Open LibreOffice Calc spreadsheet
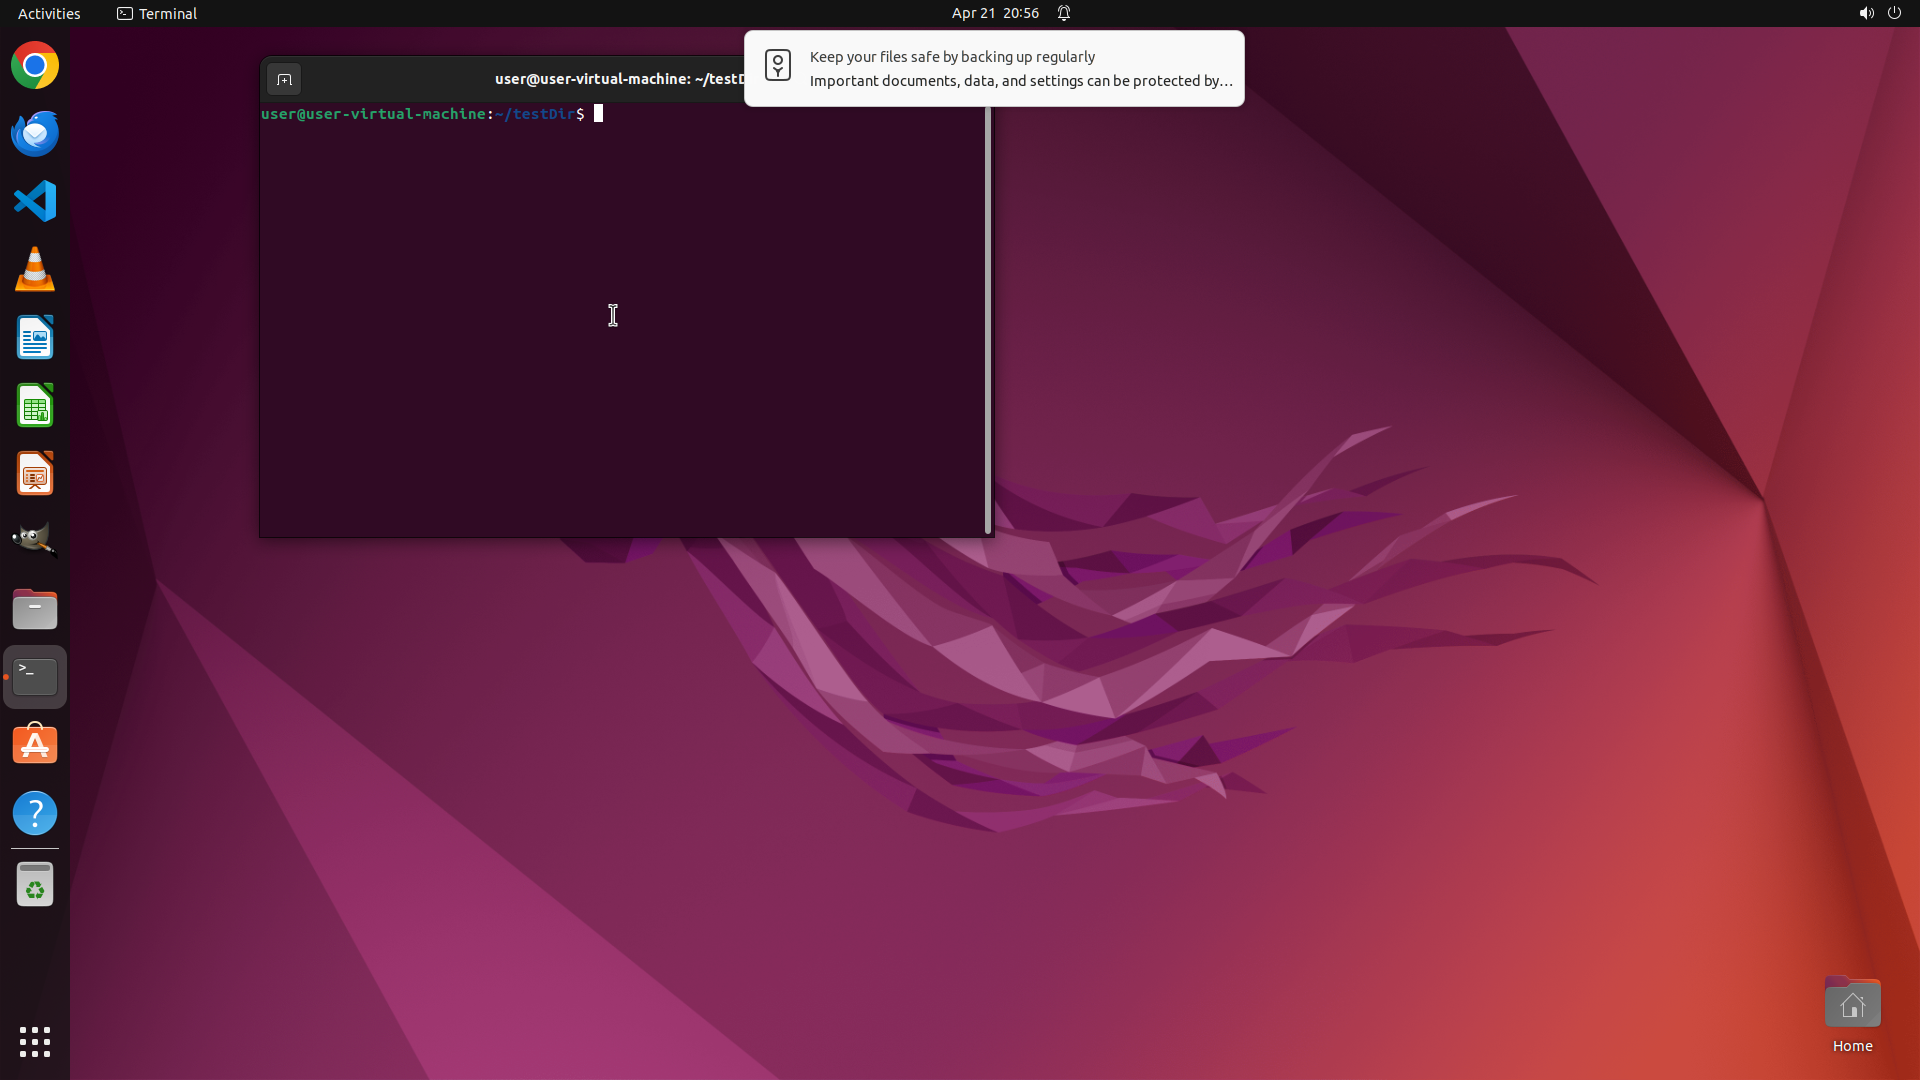This screenshot has width=1920, height=1080. coord(35,406)
